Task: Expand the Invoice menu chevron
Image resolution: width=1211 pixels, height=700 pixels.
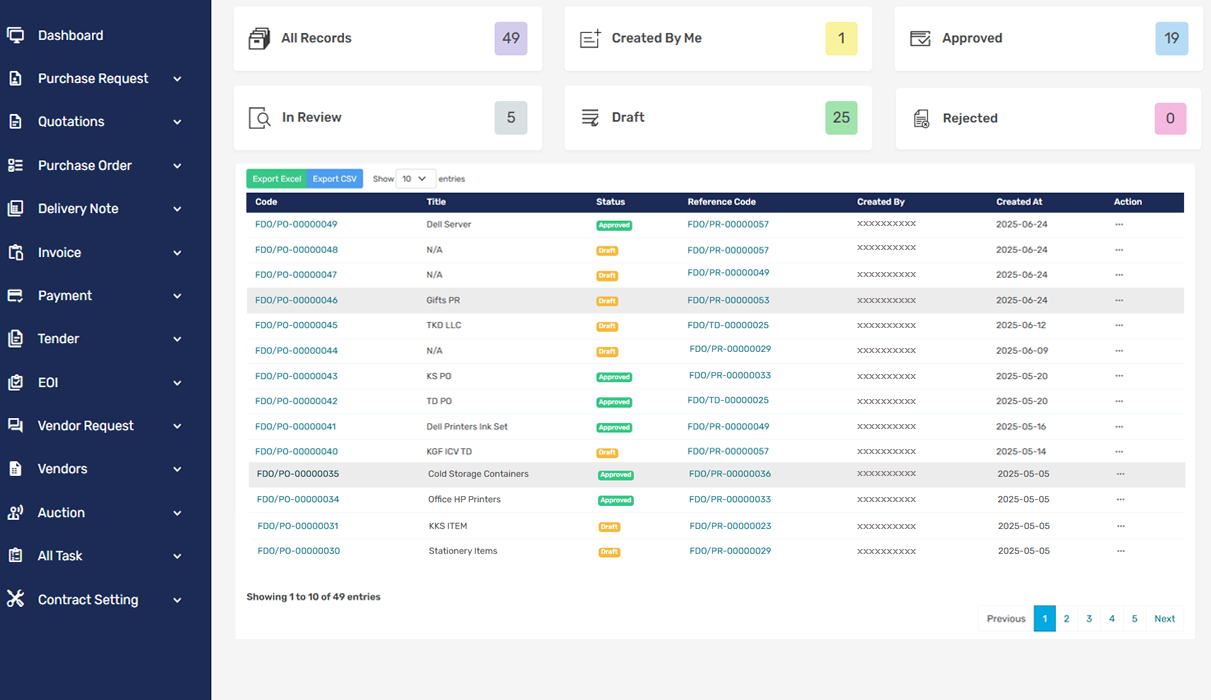Action: pyautogui.click(x=177, y=253)
